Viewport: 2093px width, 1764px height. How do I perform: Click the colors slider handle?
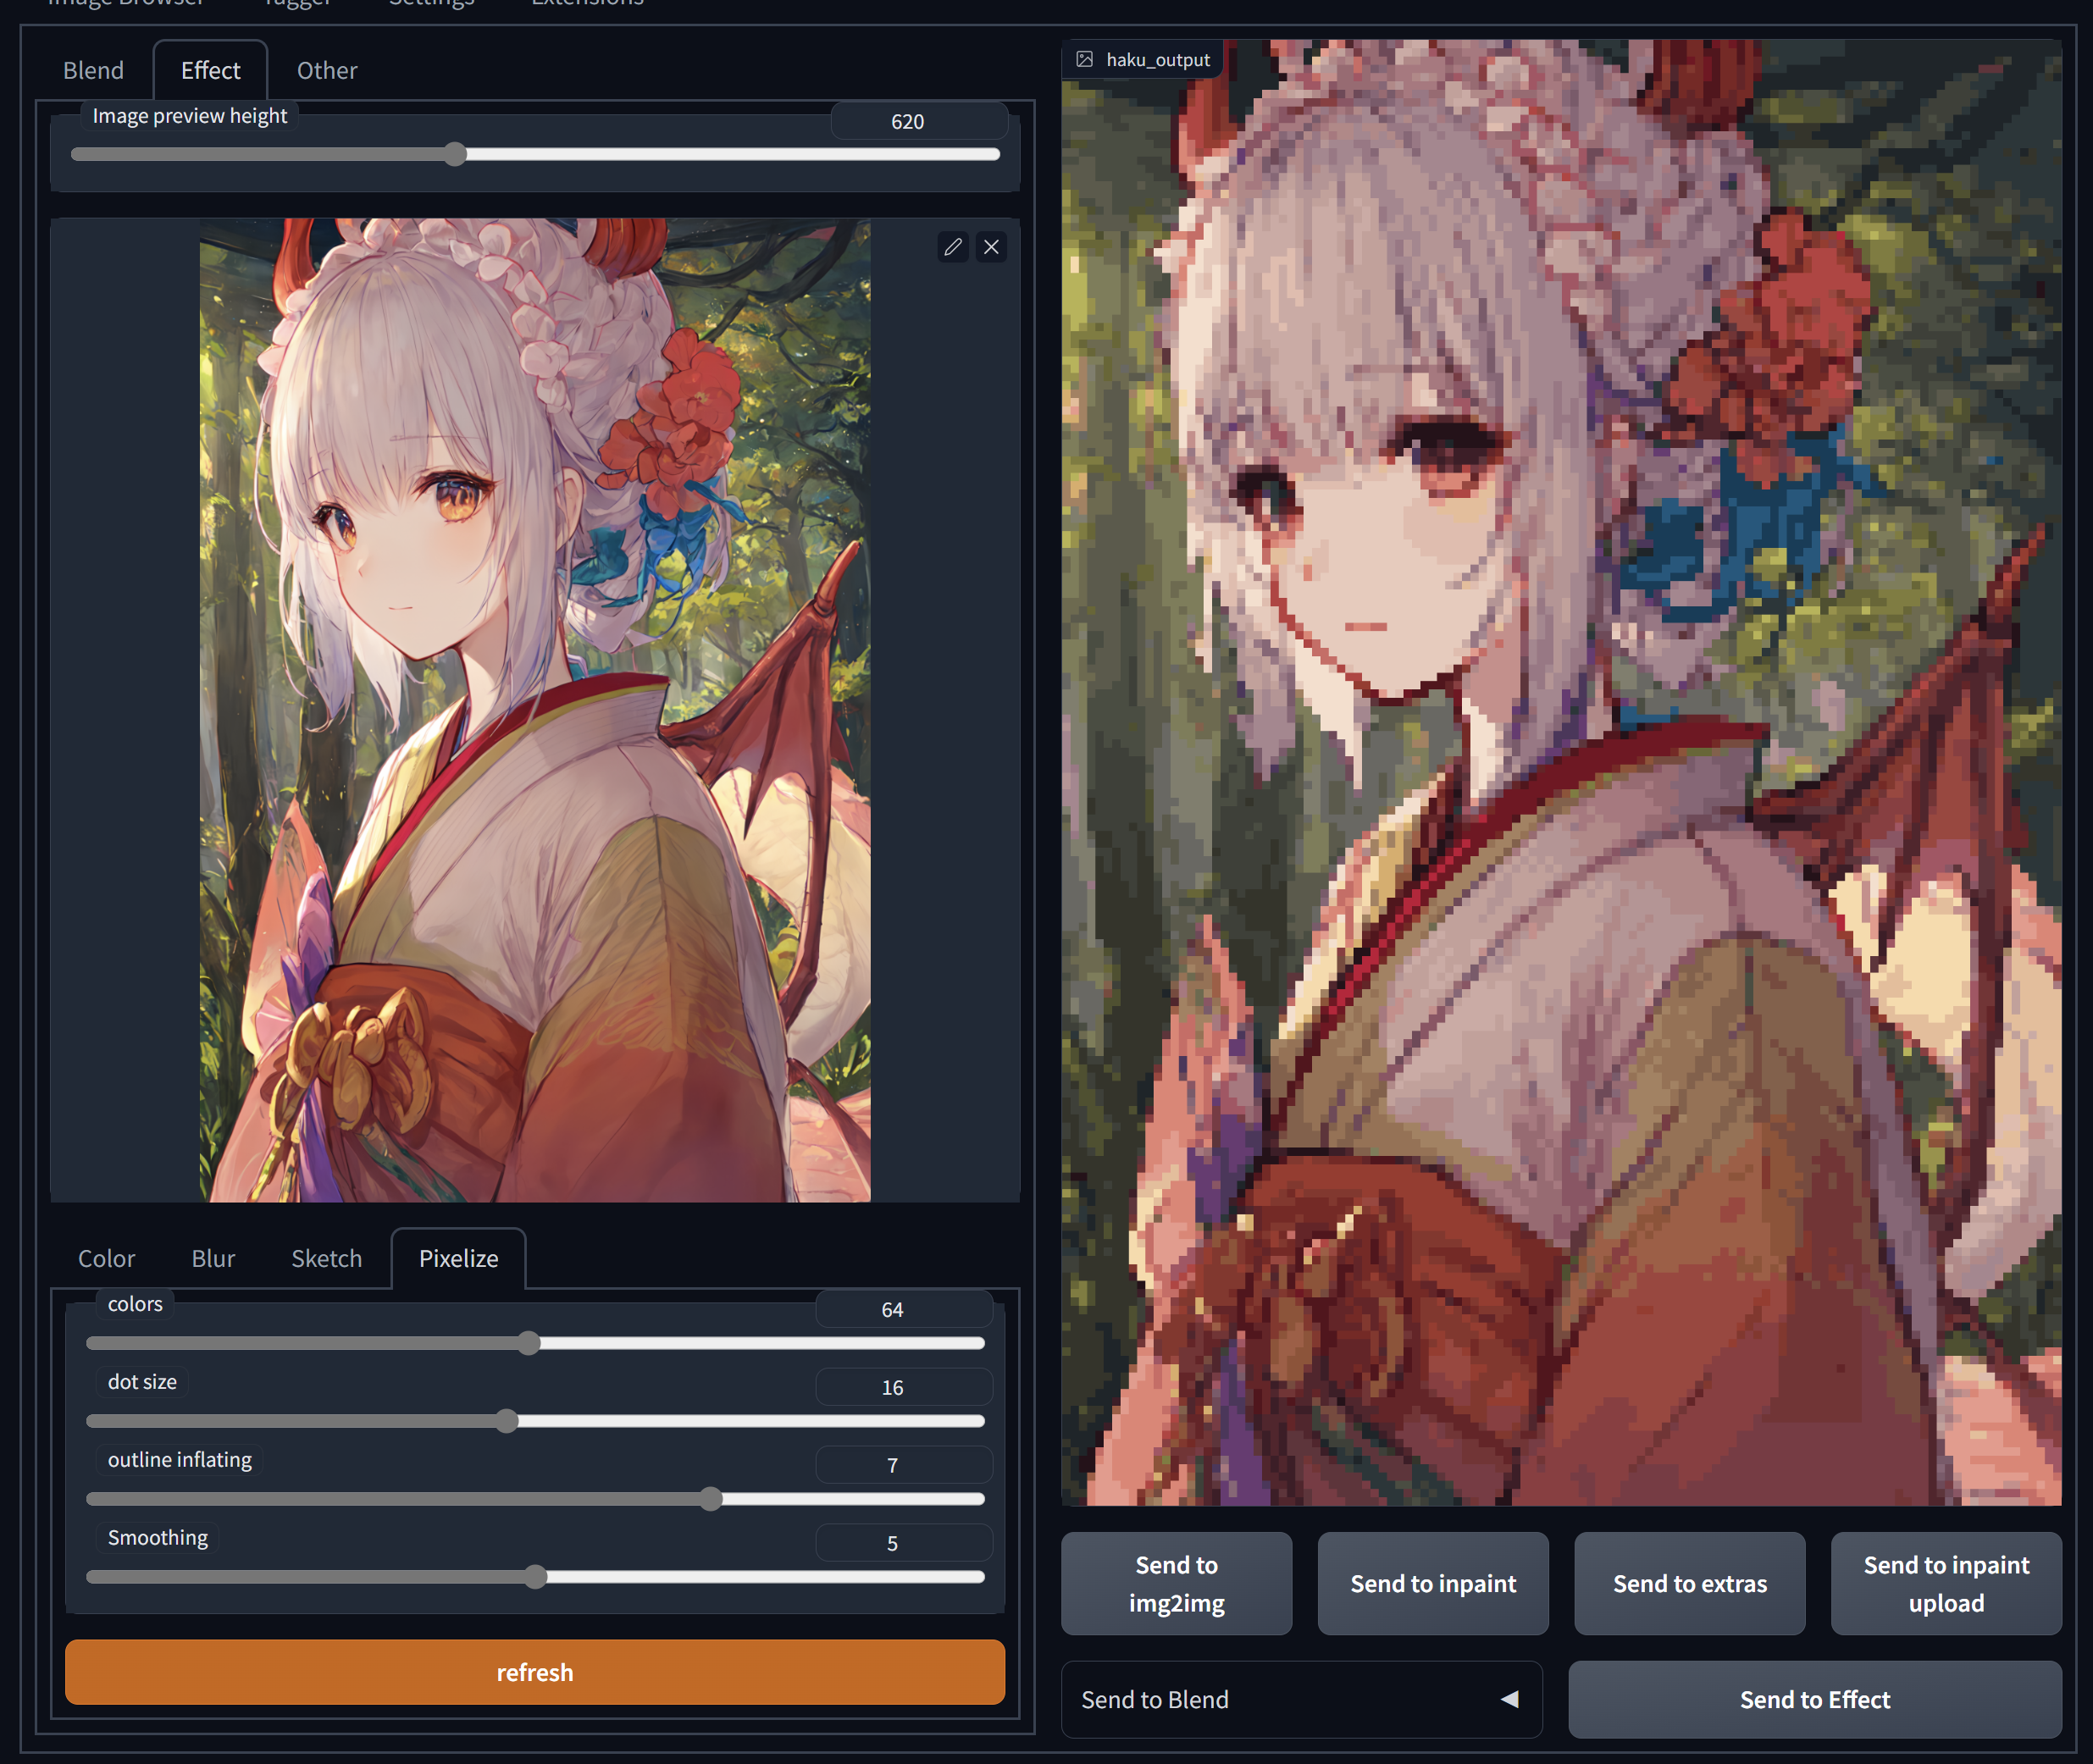529,1343
